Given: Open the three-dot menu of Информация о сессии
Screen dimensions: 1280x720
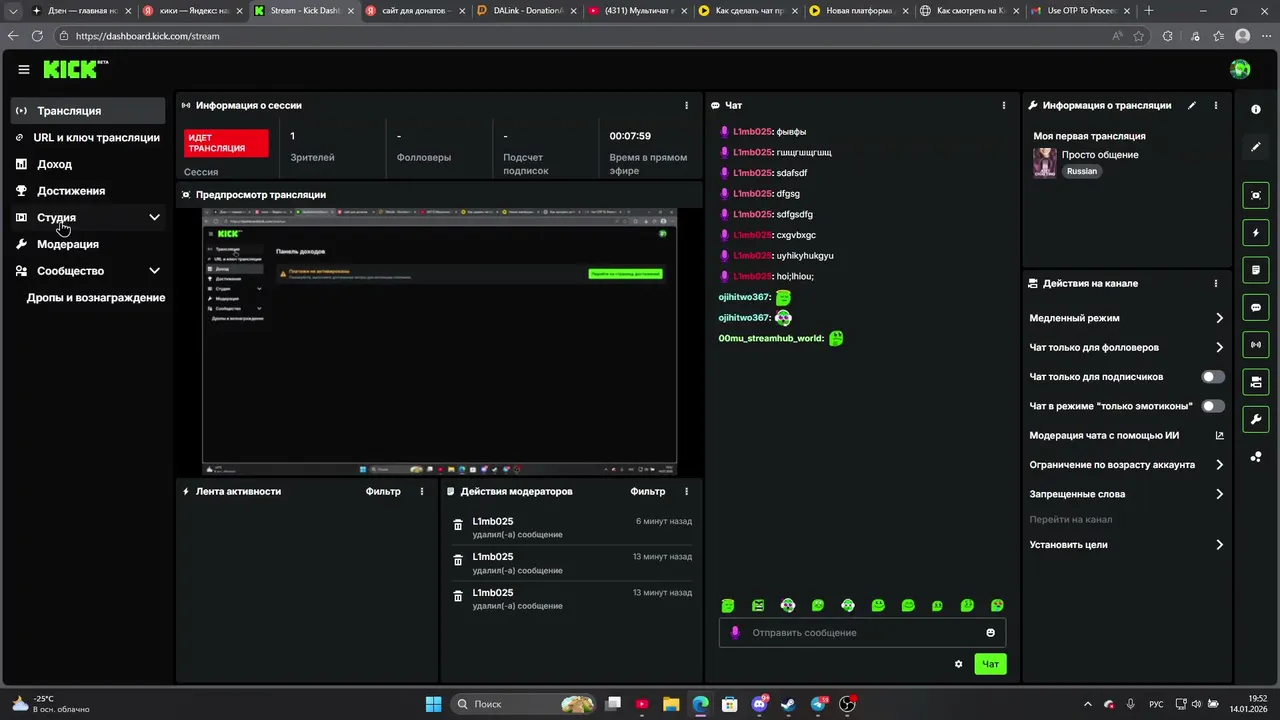Looking at the screenshot, I should (x=686, y=105).
